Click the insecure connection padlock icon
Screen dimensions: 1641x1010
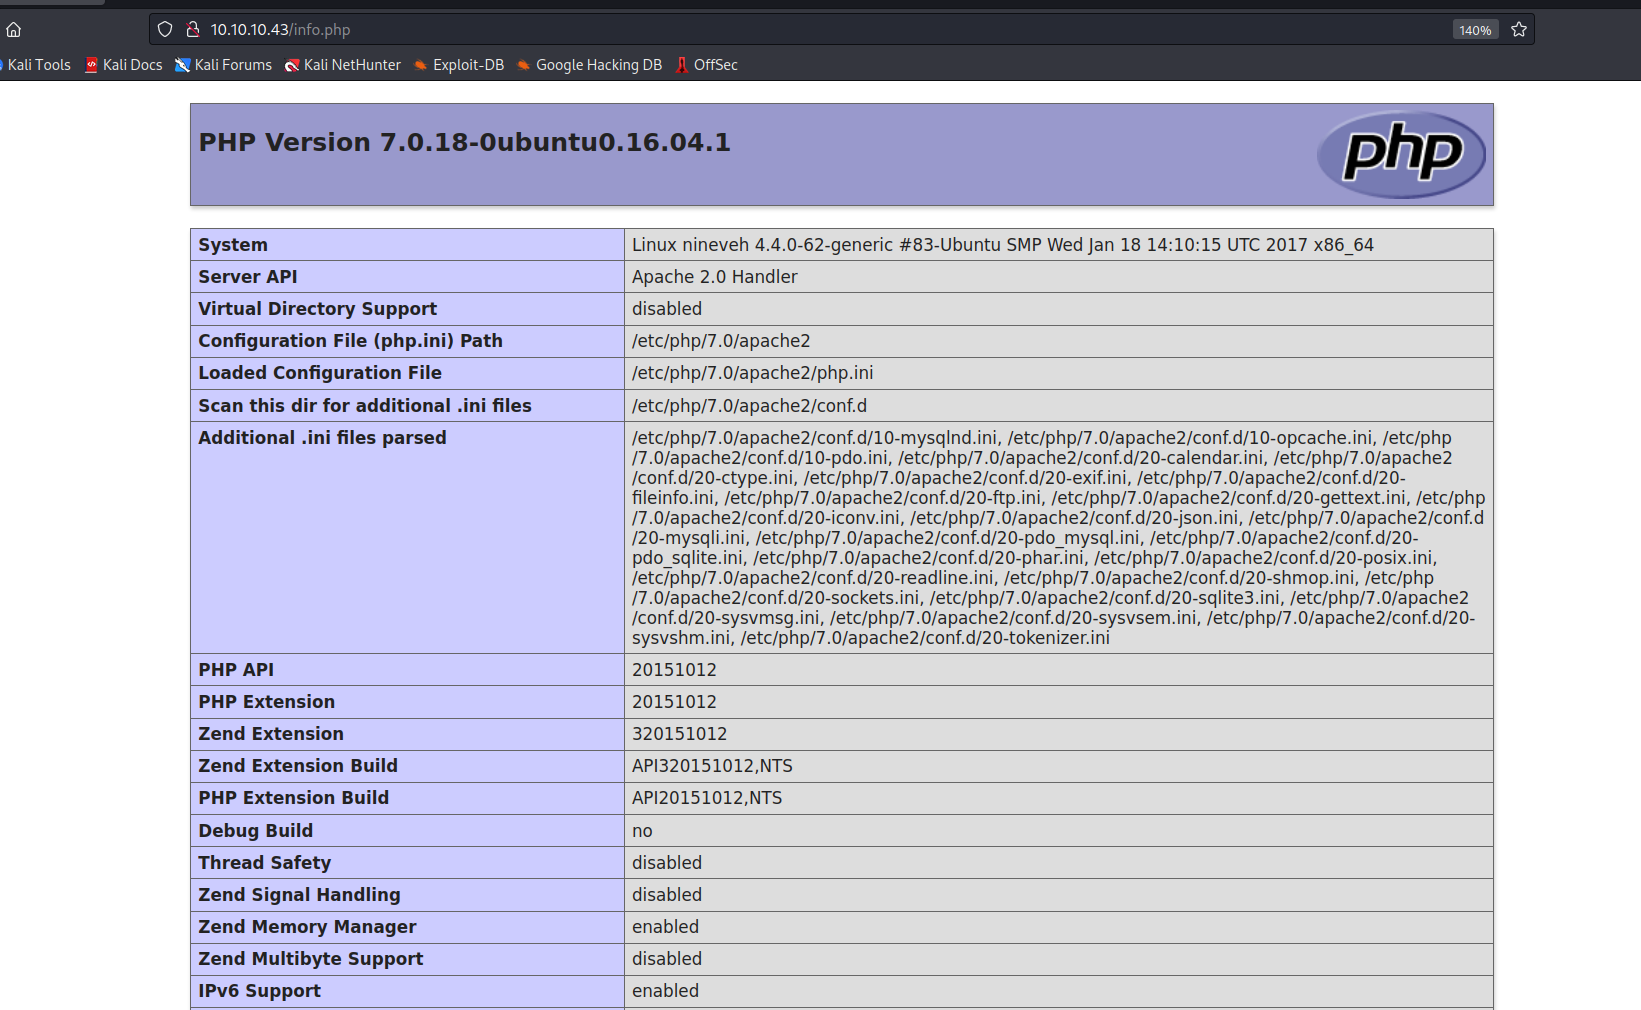coord(193,30)
